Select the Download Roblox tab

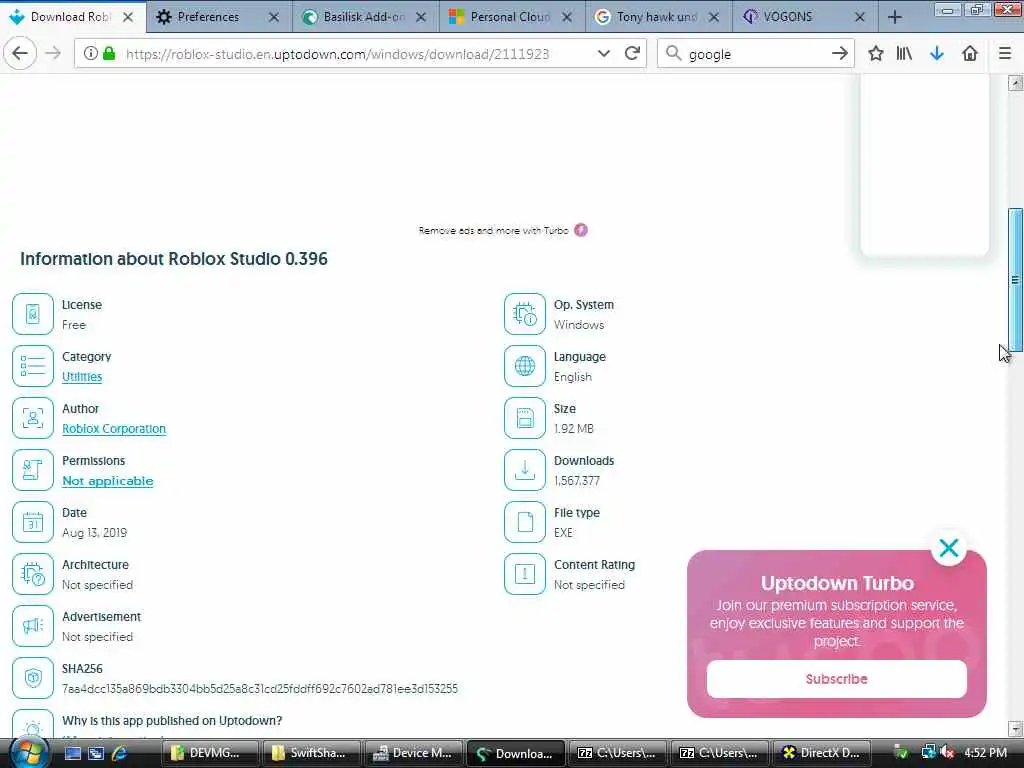pyautogui.click(x=70, y=17)
